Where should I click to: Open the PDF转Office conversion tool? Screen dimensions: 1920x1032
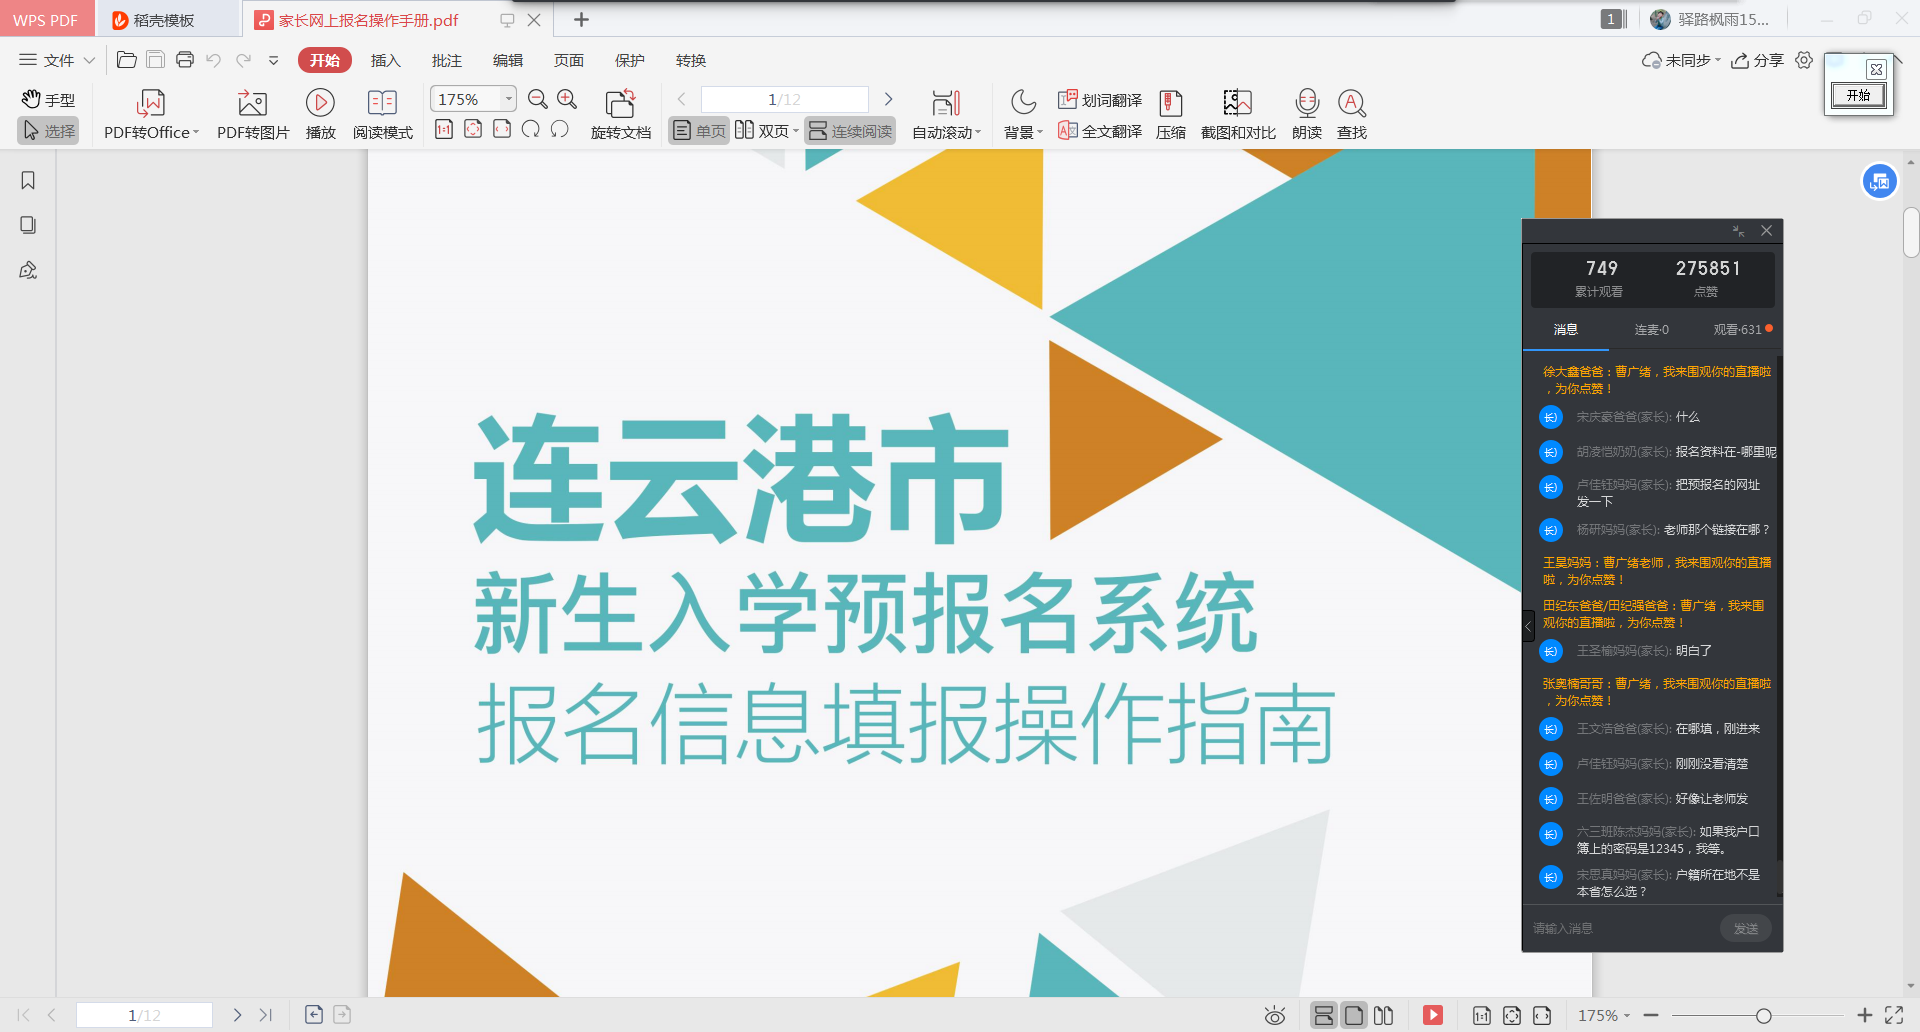149,113
